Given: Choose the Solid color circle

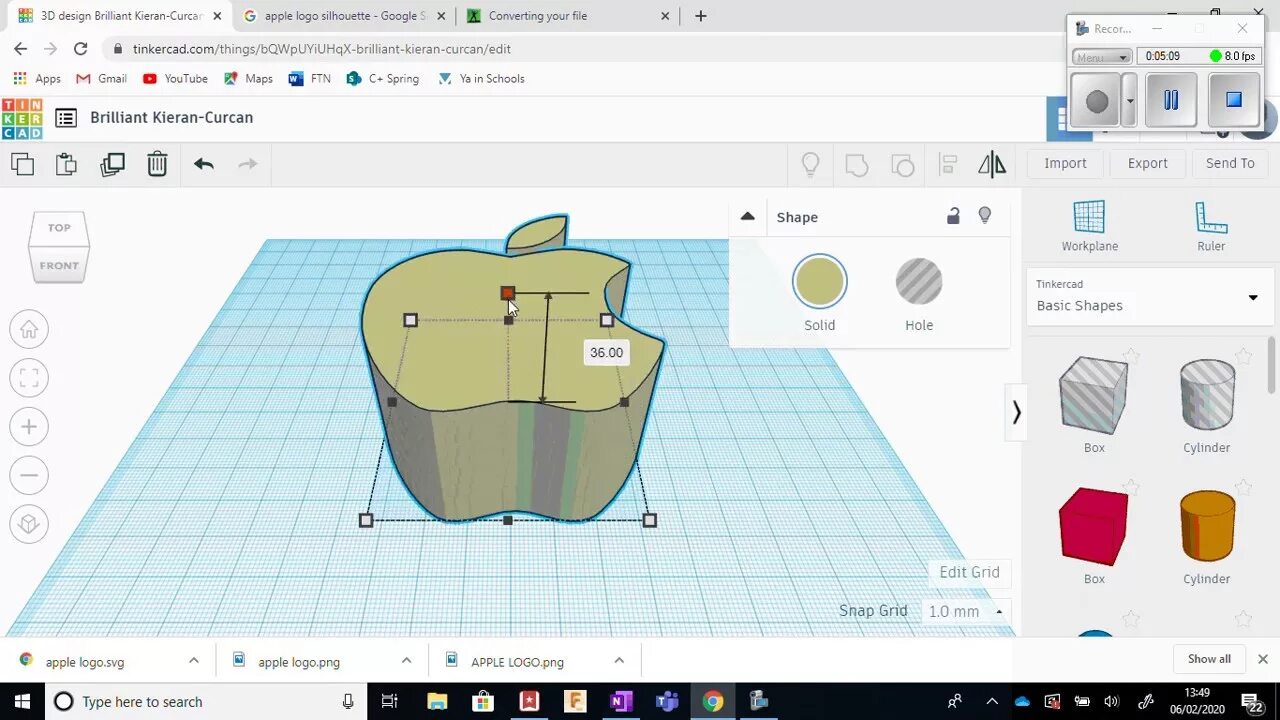Looking at the screenshot, I should pyautogui.click(x=819, y=281).
